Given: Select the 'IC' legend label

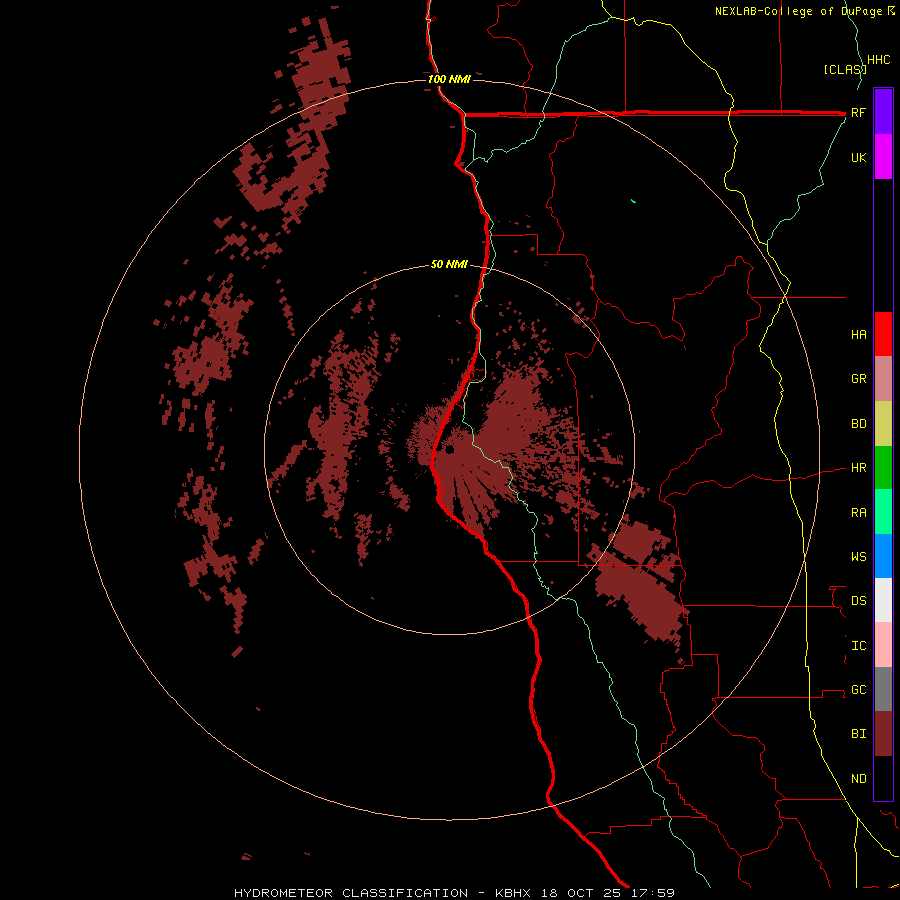Looking at the screenshot, I should [x=858, y=646].
